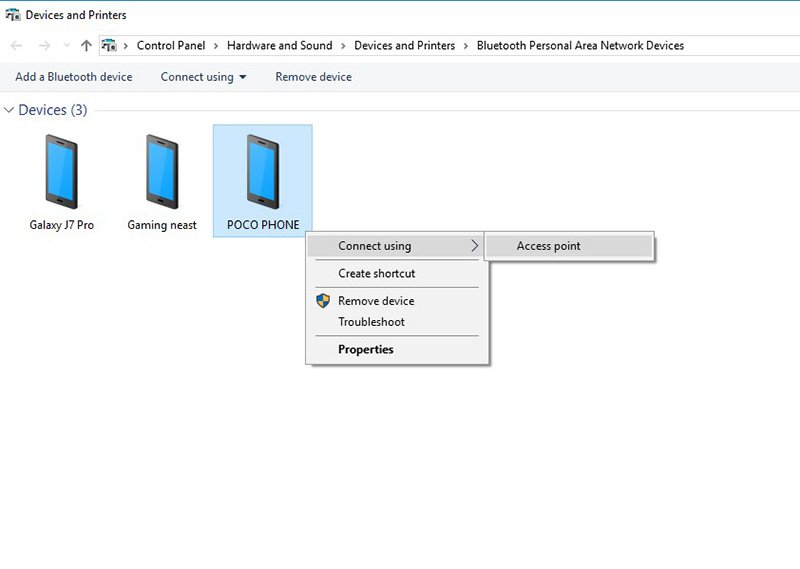The image size is (800, 569).
Task: Choose Troubleshoot in context menu
Action: 396,322
